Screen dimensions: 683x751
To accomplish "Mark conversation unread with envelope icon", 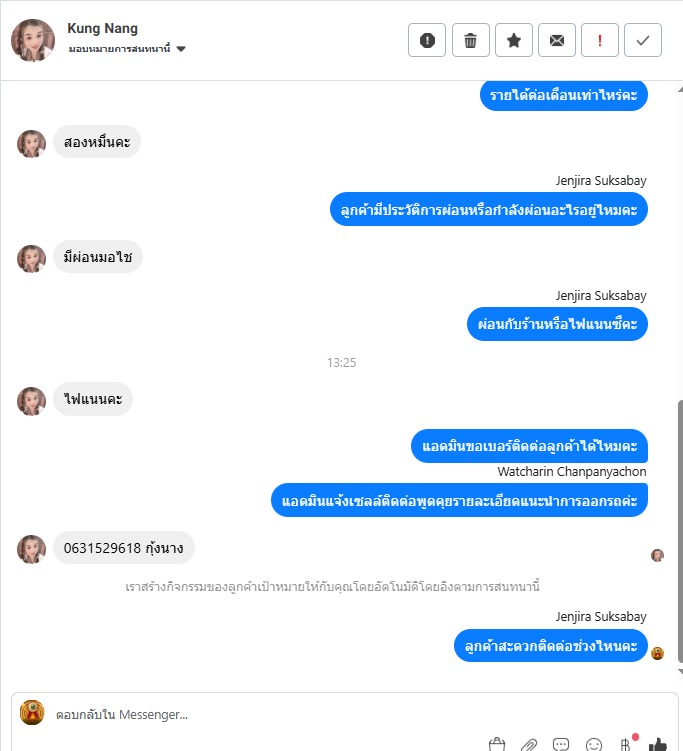I will coord(557,40).
